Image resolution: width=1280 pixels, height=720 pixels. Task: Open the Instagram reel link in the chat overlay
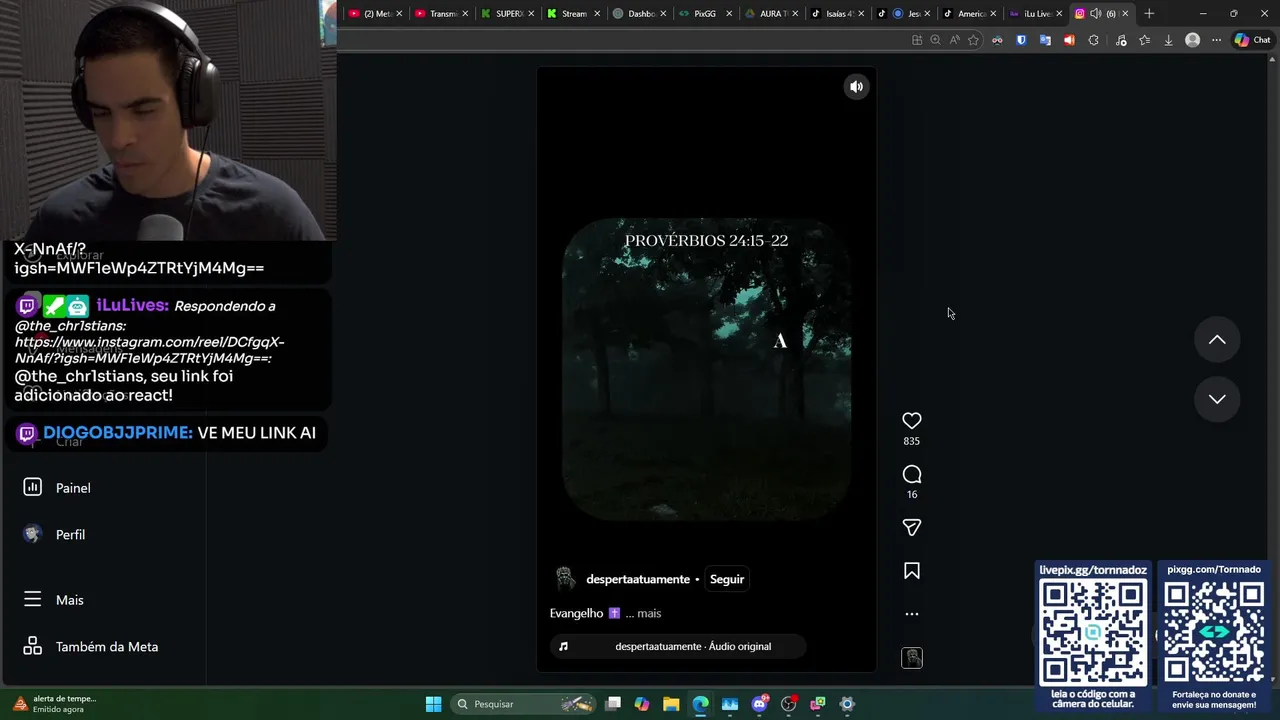tap(149, 350)
